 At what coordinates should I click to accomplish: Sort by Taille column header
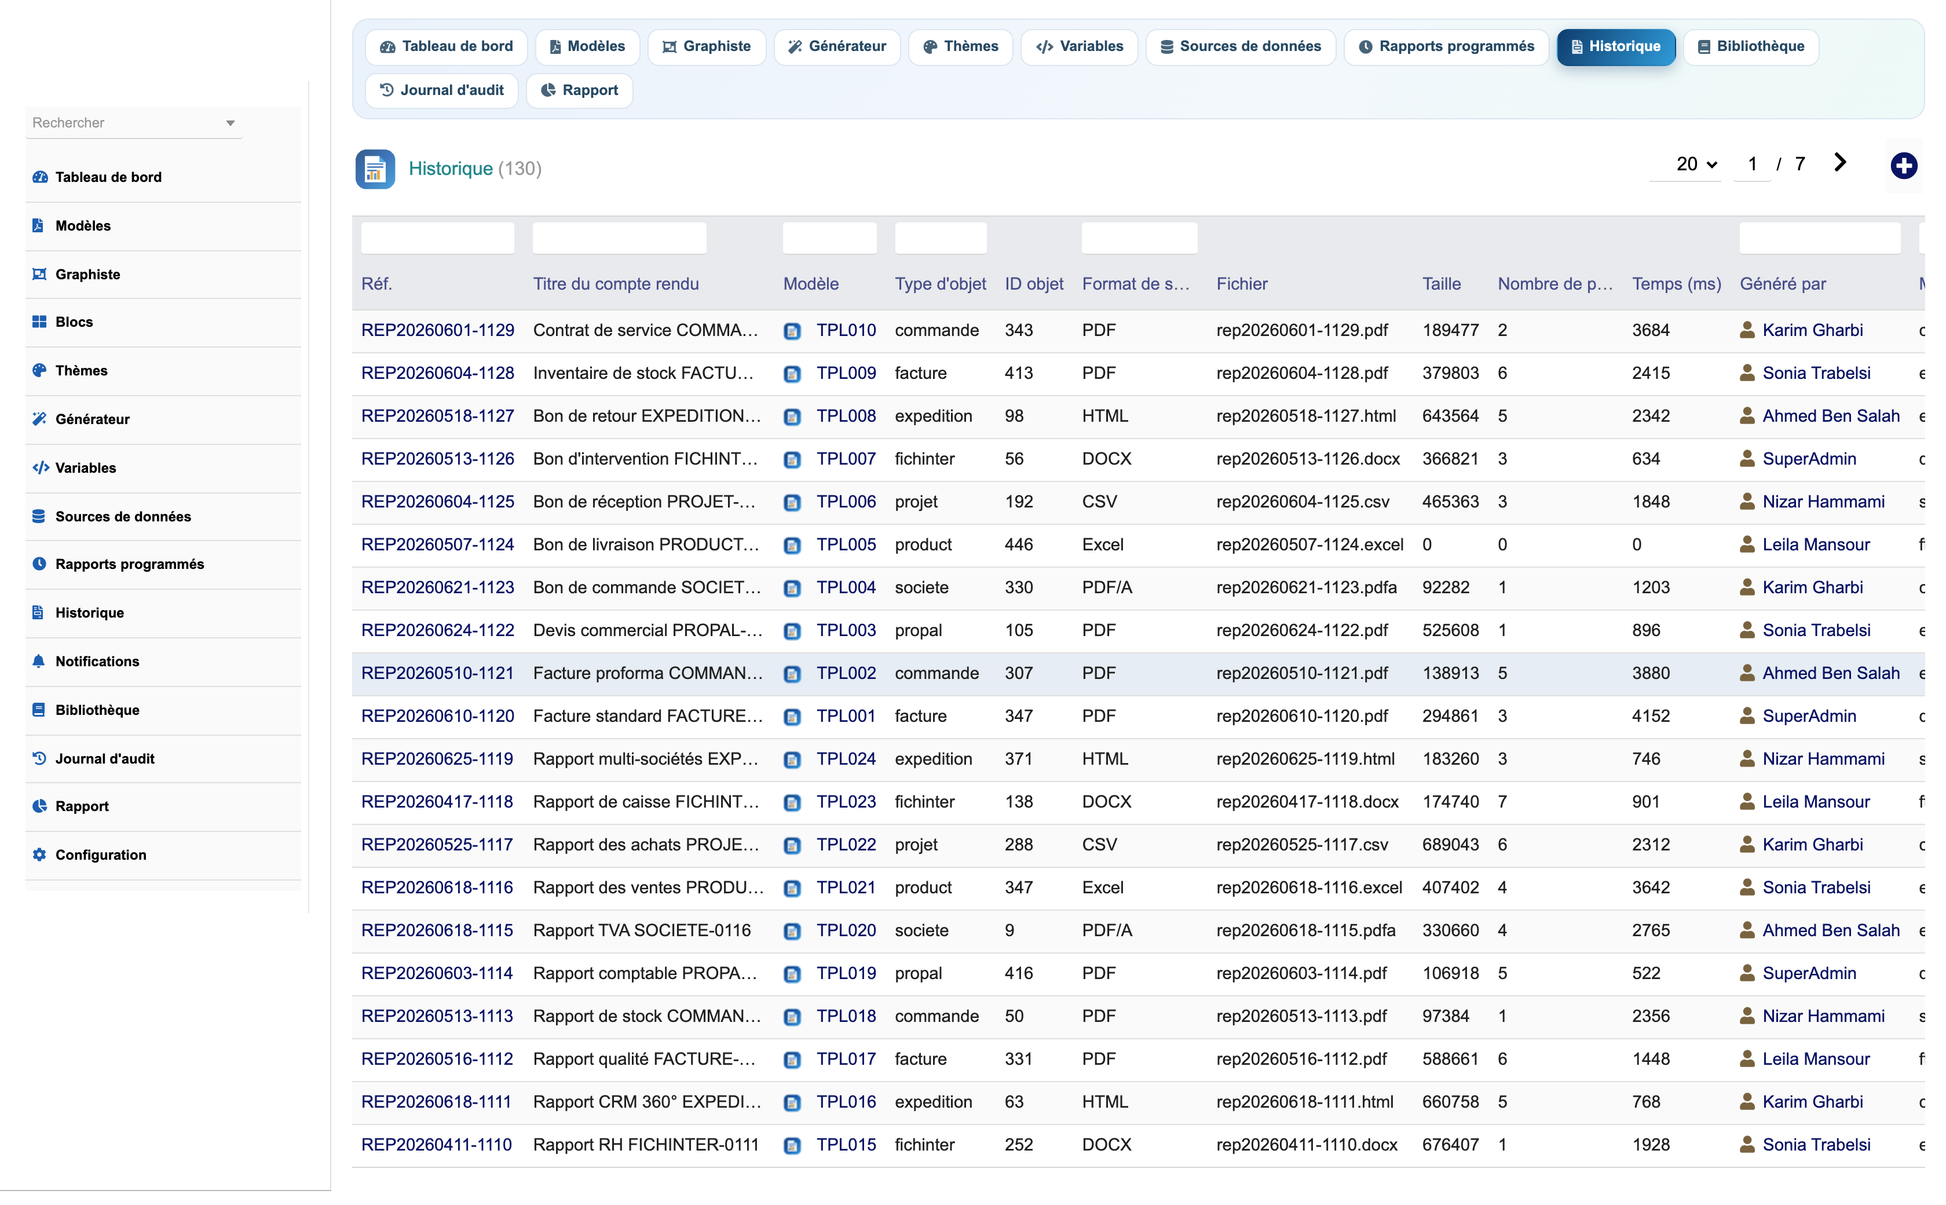(x=1441, y=284)
